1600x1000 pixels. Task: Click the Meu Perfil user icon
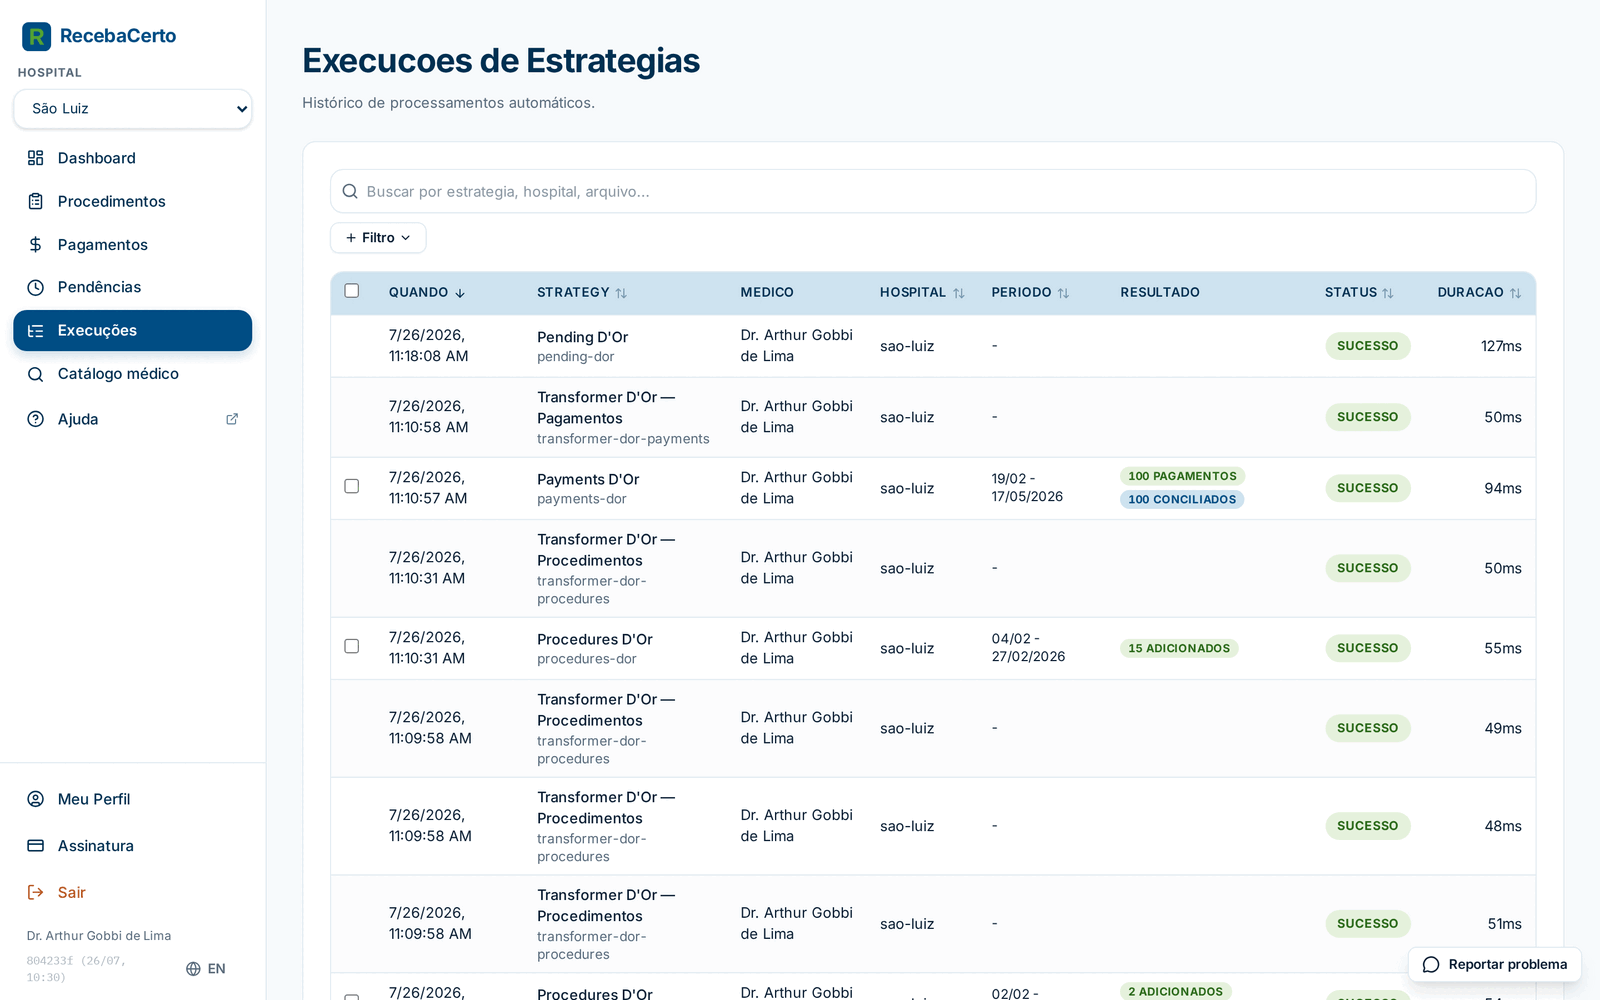pyautogui.click(x=36, y=799)
